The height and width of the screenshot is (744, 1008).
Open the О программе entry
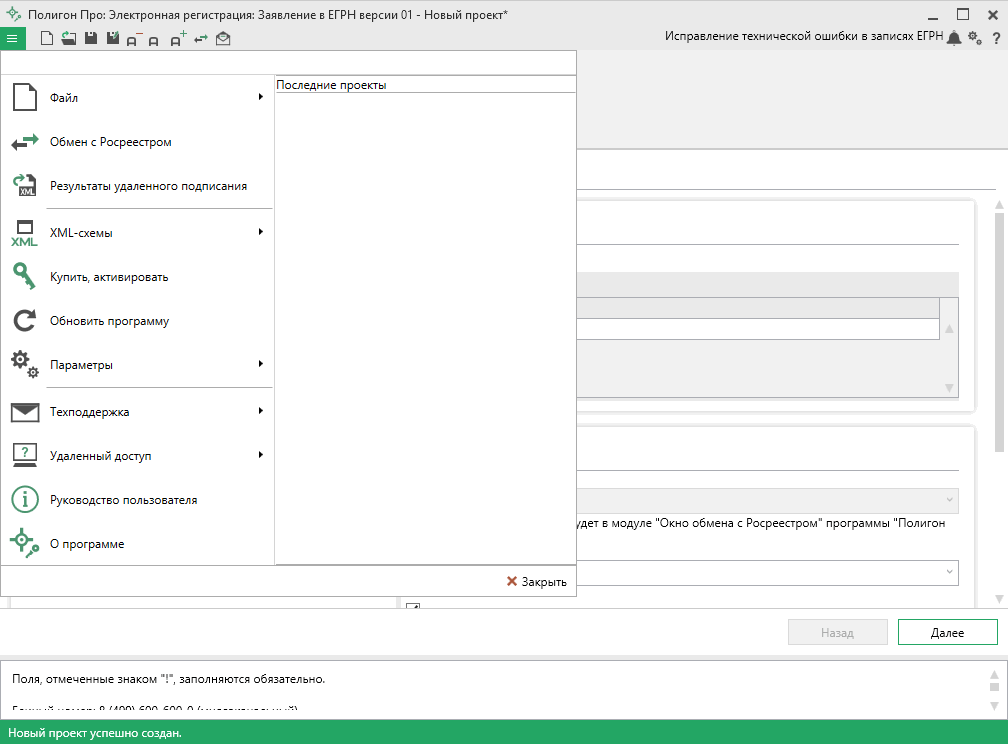pos(138,544)
